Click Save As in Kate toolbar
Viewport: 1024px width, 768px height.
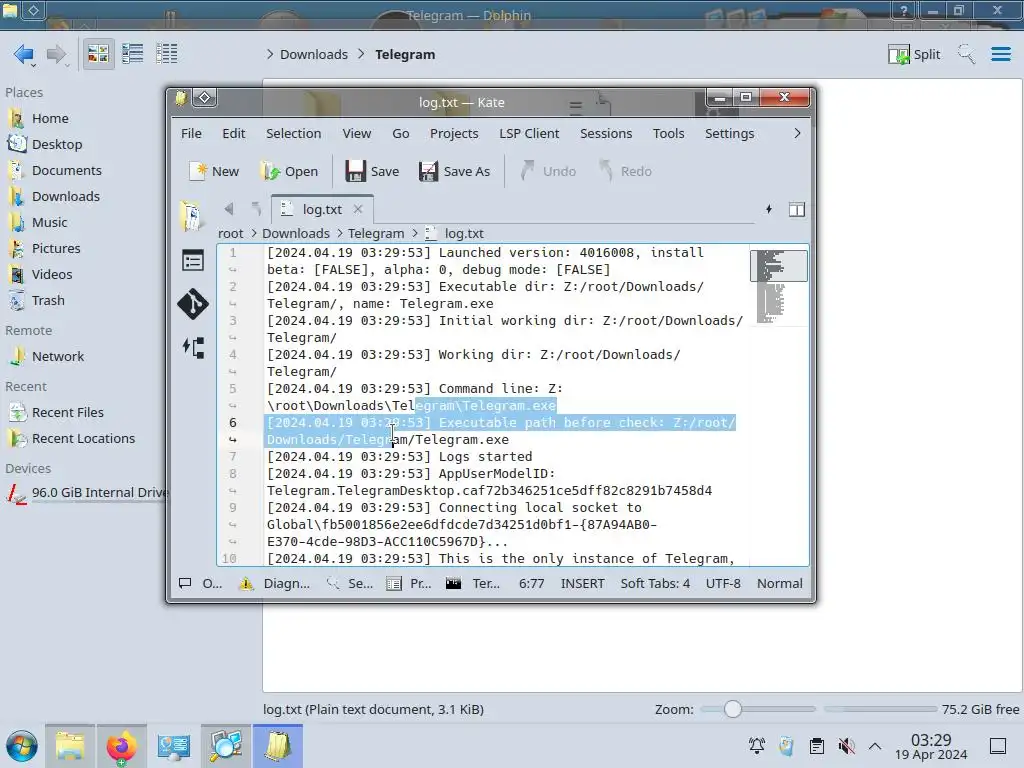455,171
